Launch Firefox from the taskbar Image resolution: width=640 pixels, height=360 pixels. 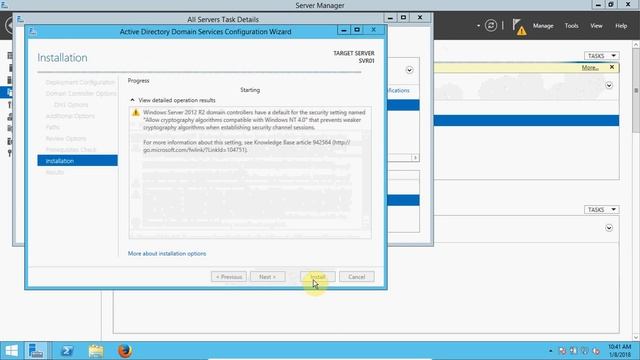click(x=124, y=351)
